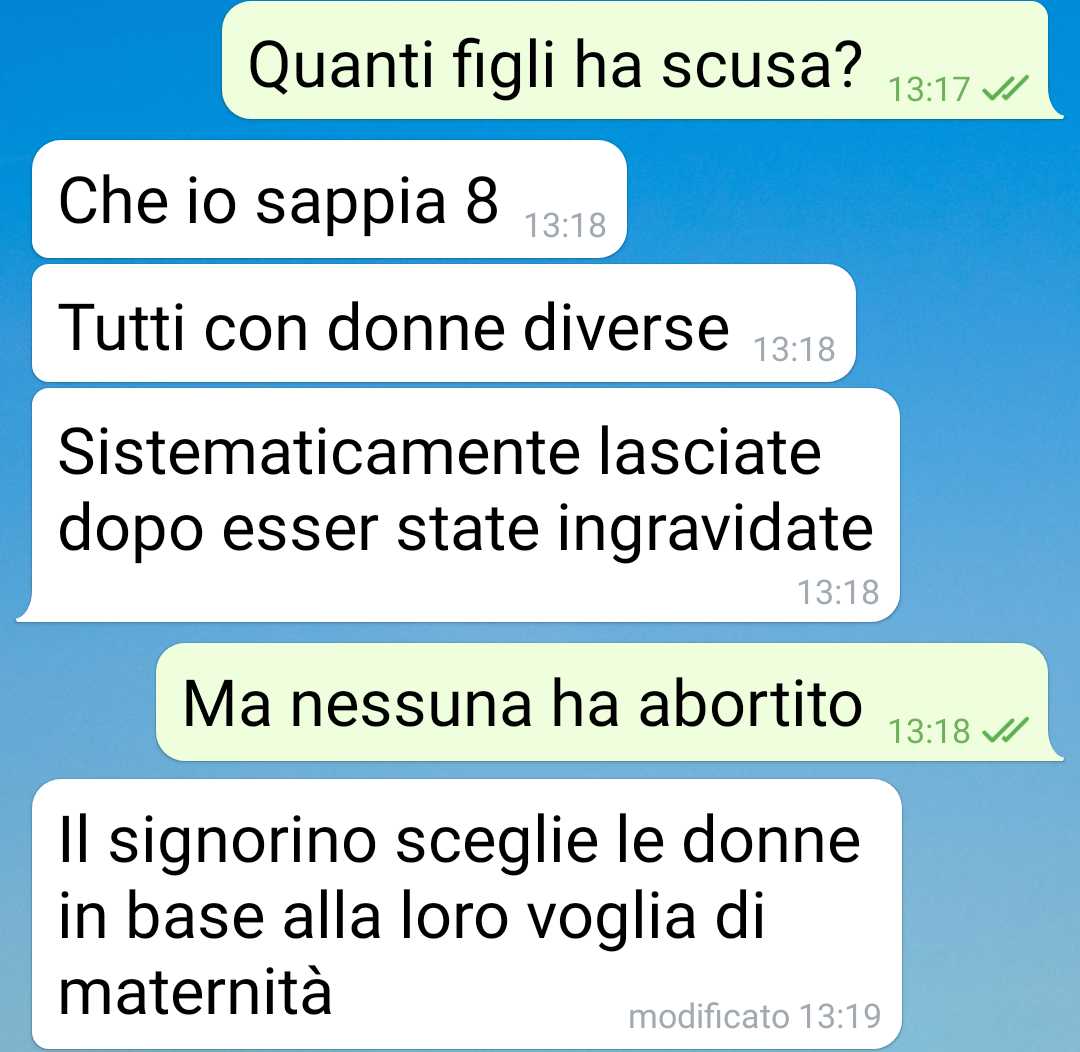Tap the 13:18 timestamp of 'Tutti con donne diverse'
The height and width of the screenshot is (1052, 1080).
[794, 349]
